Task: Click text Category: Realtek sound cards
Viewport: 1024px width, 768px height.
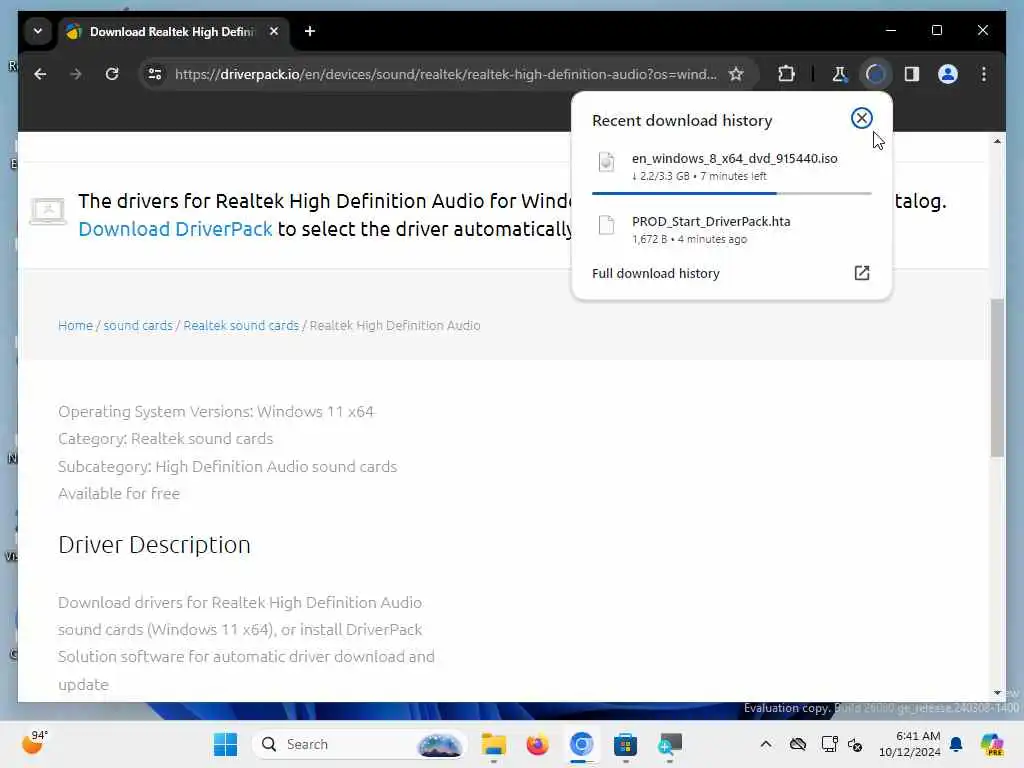Action: pos(165,439)
